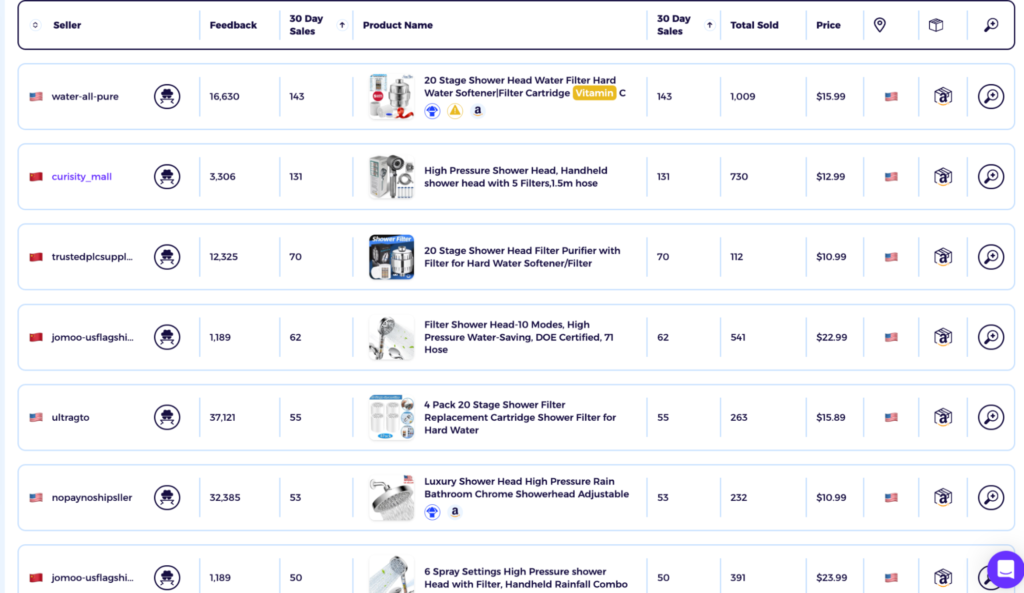This screenshot has width=1024, height=593.
Task: Click magnifier search icon in $22.99 row
Action: point(991,337)
